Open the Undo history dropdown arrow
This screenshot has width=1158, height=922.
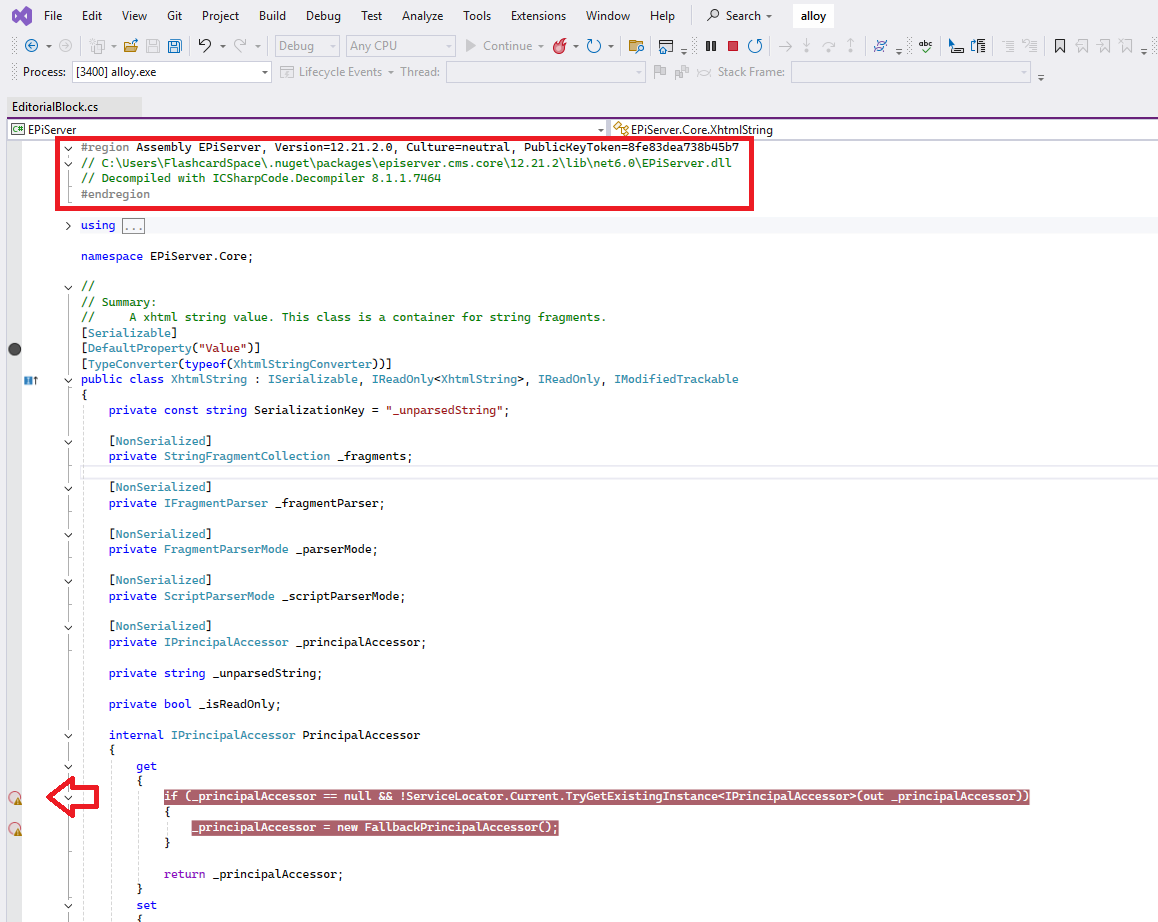point(222,46)
